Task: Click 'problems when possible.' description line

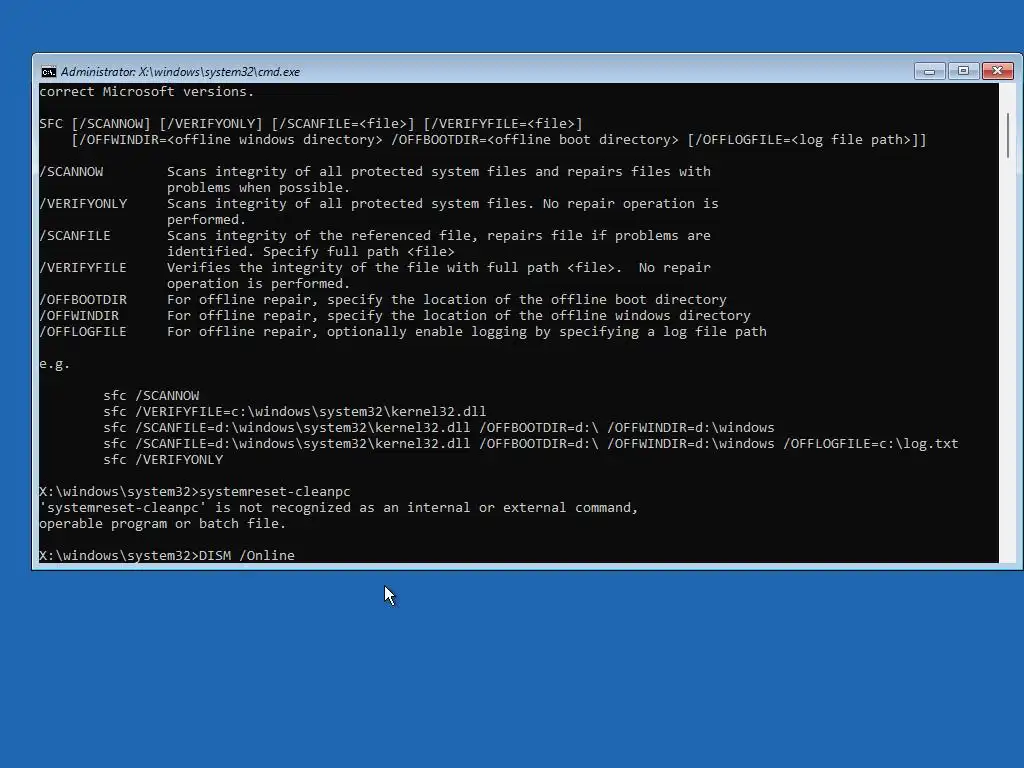Action: pos(258,187)
